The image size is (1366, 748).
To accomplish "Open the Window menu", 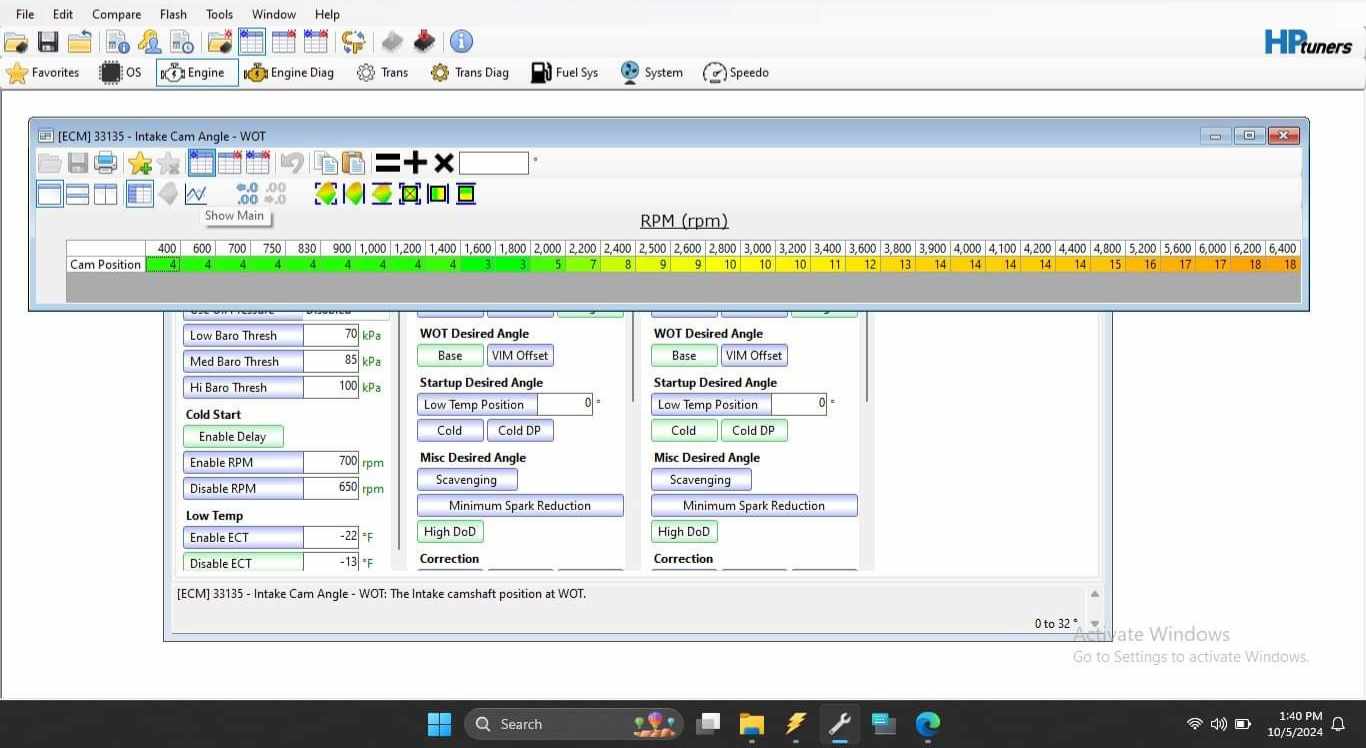I will click(273, 14).
